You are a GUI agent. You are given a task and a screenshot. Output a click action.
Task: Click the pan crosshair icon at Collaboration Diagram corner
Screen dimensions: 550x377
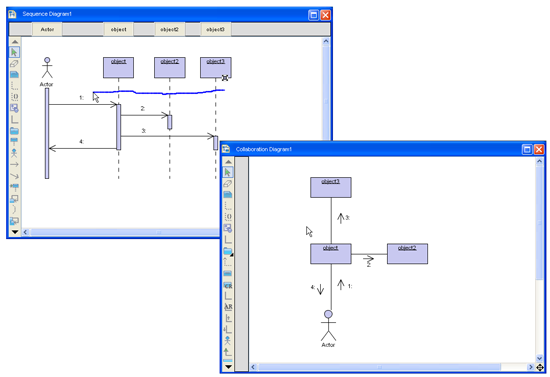tap(540, 368)
